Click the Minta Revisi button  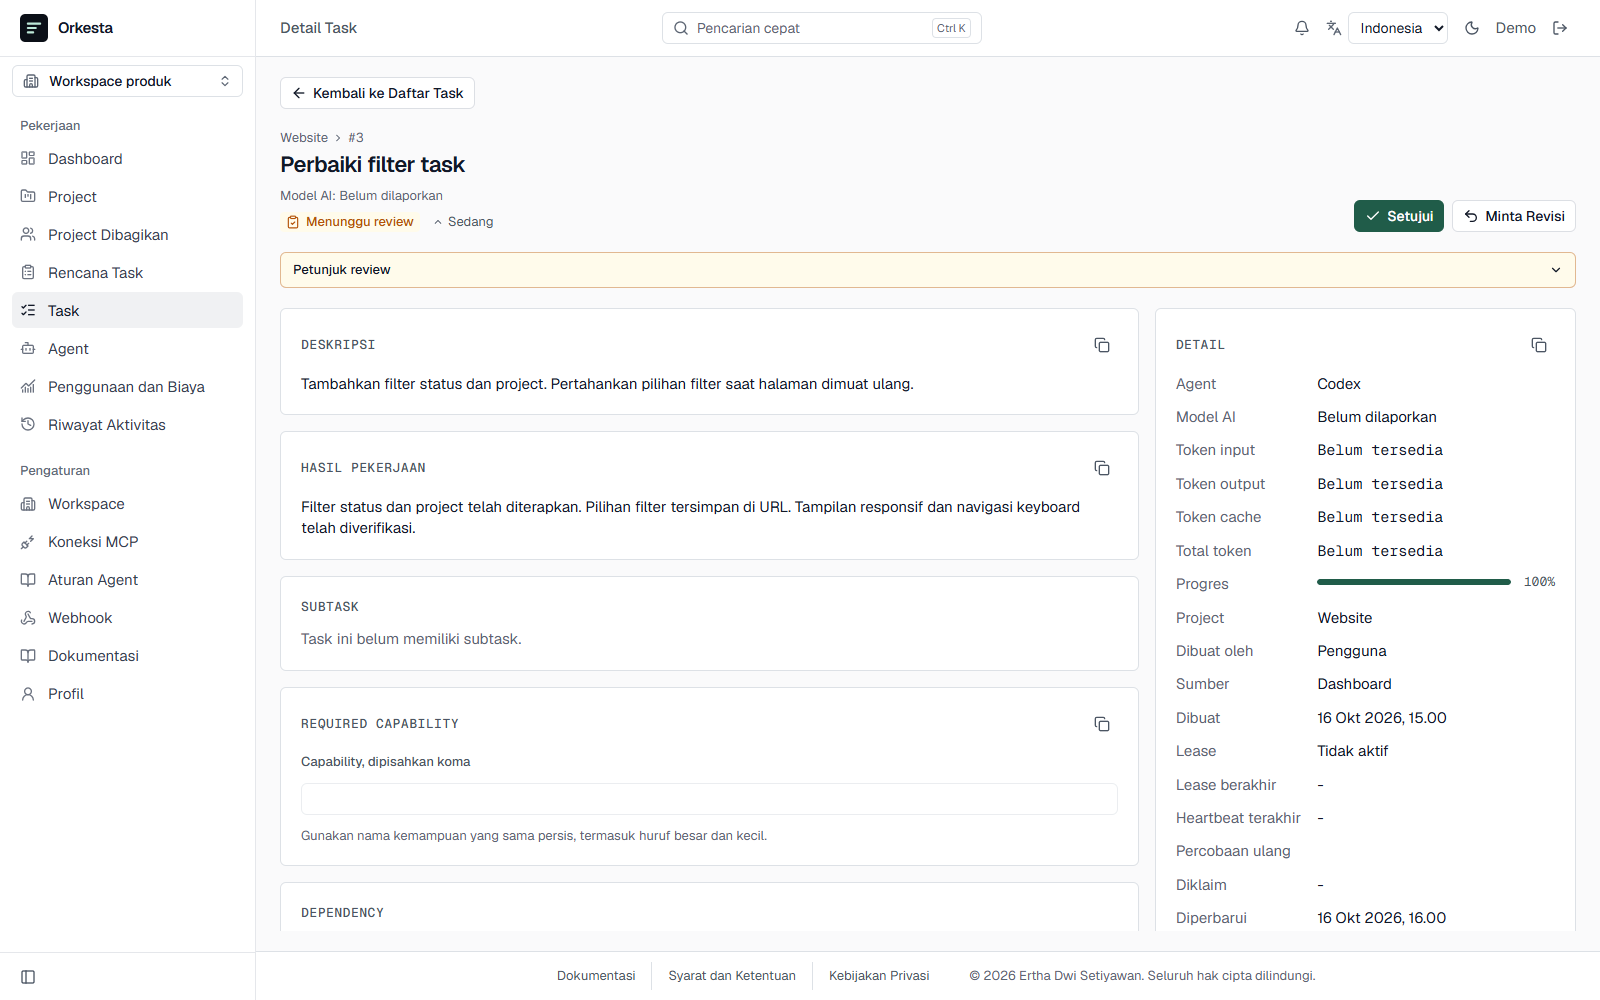coord(1514,216)
